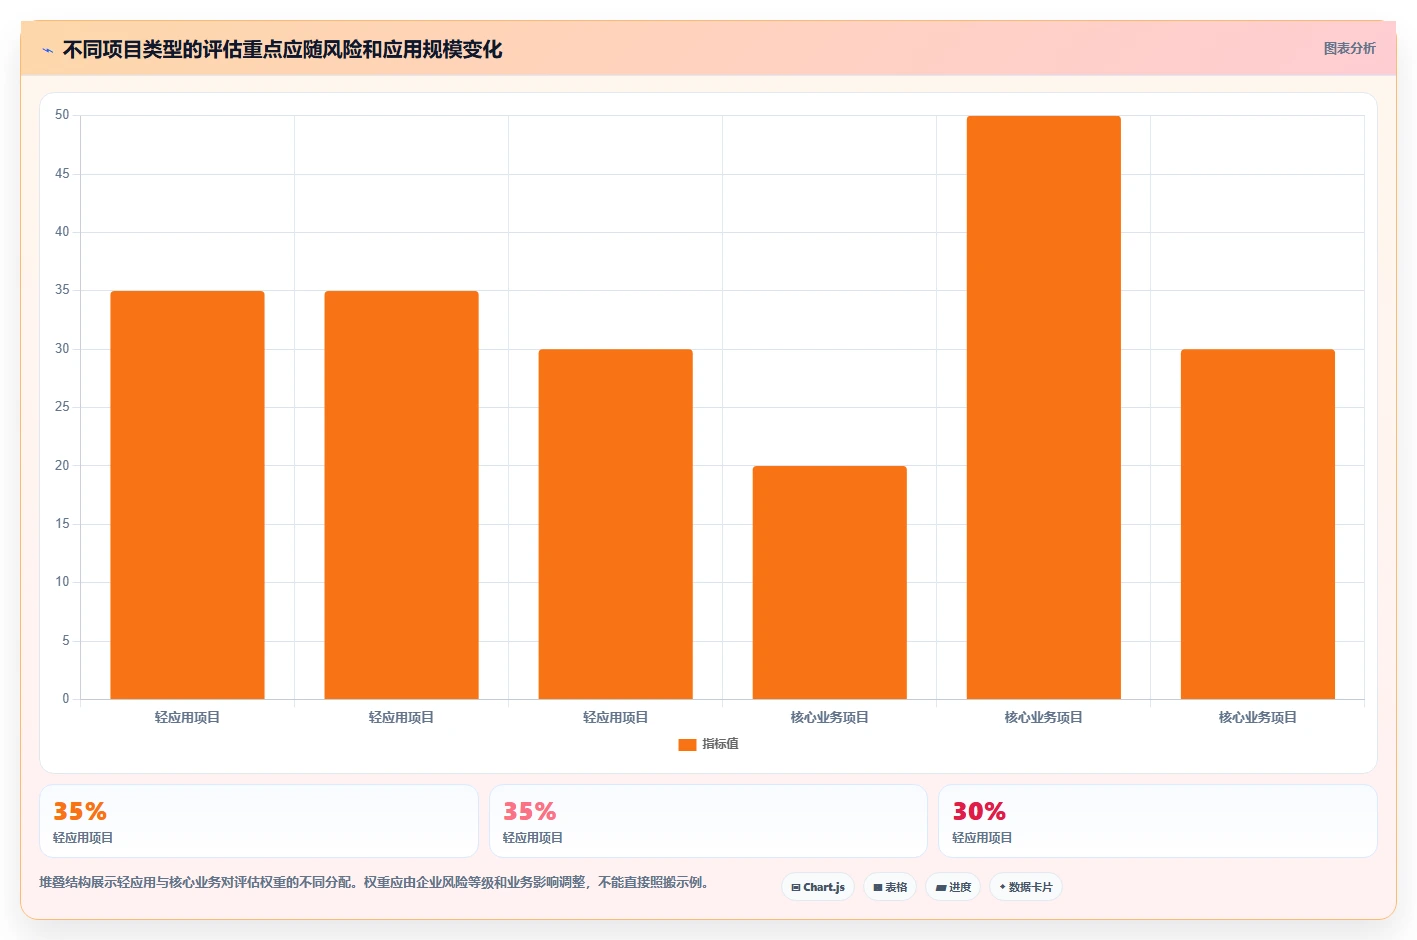Screen dimensions: 1417x940
Task: Click the x-axis label under the 20 bar
Action: (829, 717)
